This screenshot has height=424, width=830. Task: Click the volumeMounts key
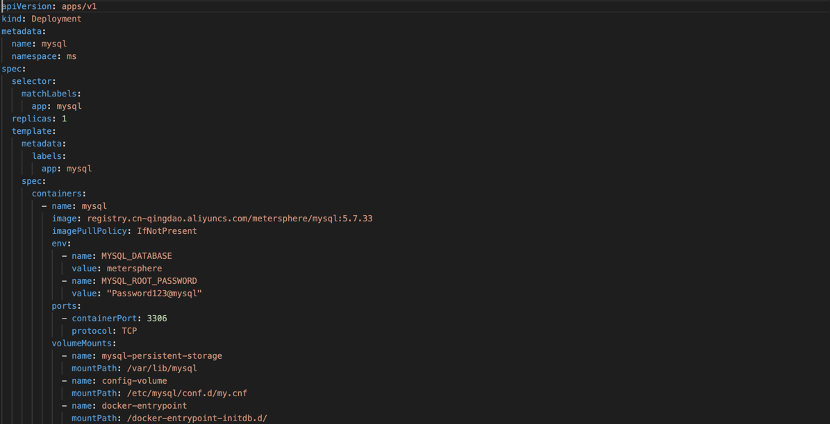pos(84,344)
